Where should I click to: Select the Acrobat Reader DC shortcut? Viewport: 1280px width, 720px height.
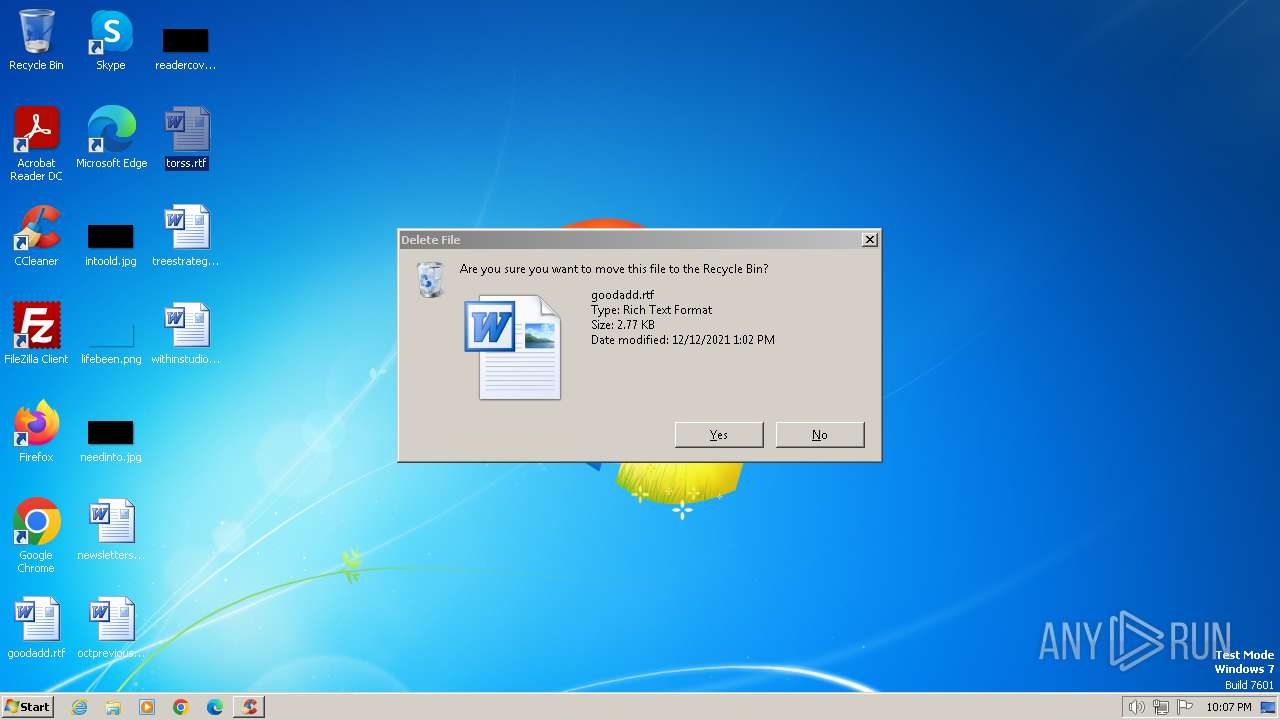point(36,144)
